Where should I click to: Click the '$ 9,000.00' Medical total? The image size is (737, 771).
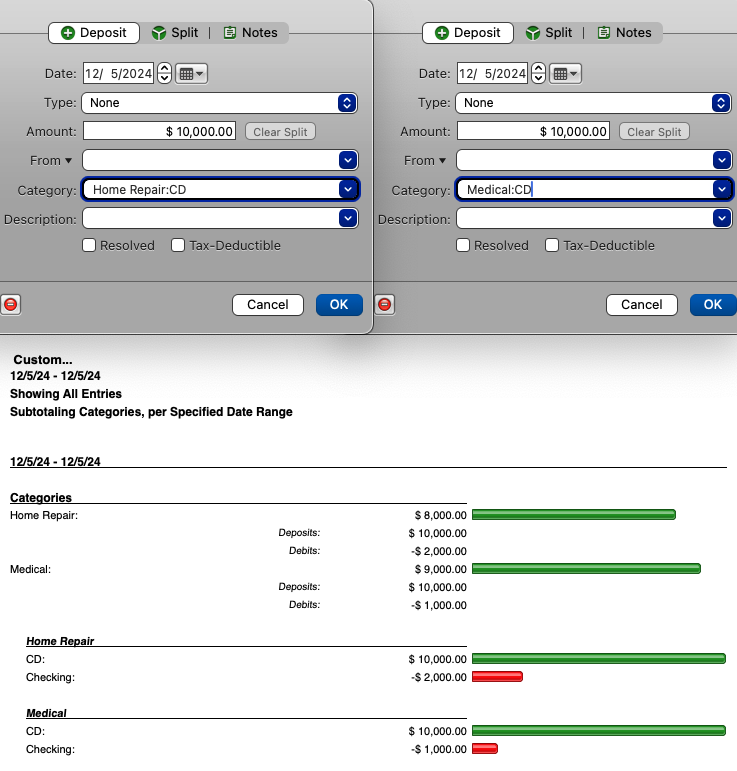(441, 569)
